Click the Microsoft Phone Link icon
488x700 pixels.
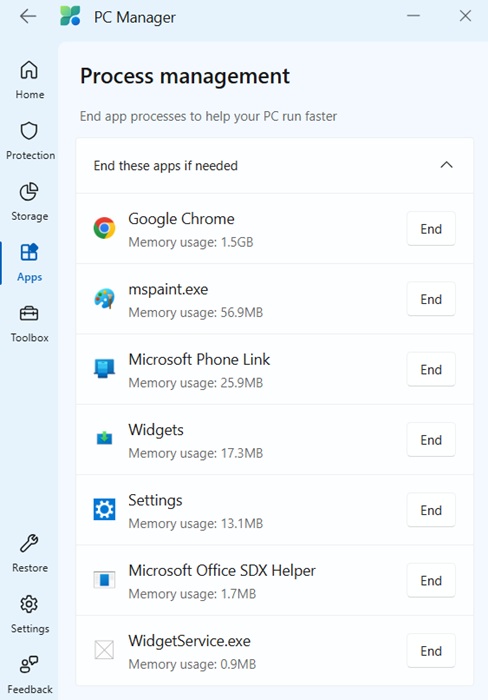point(104,369)
